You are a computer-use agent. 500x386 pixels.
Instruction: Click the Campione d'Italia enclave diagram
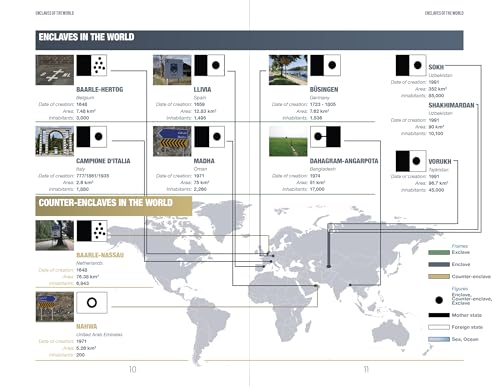pos(92,137)
